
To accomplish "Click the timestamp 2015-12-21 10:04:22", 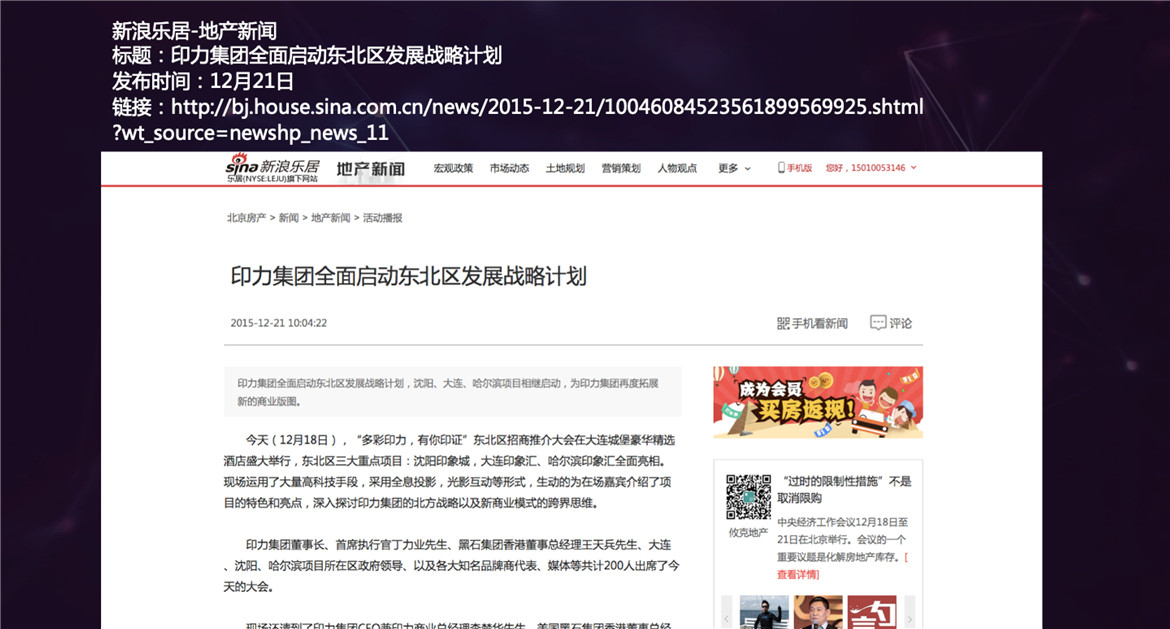I will 278,323.
